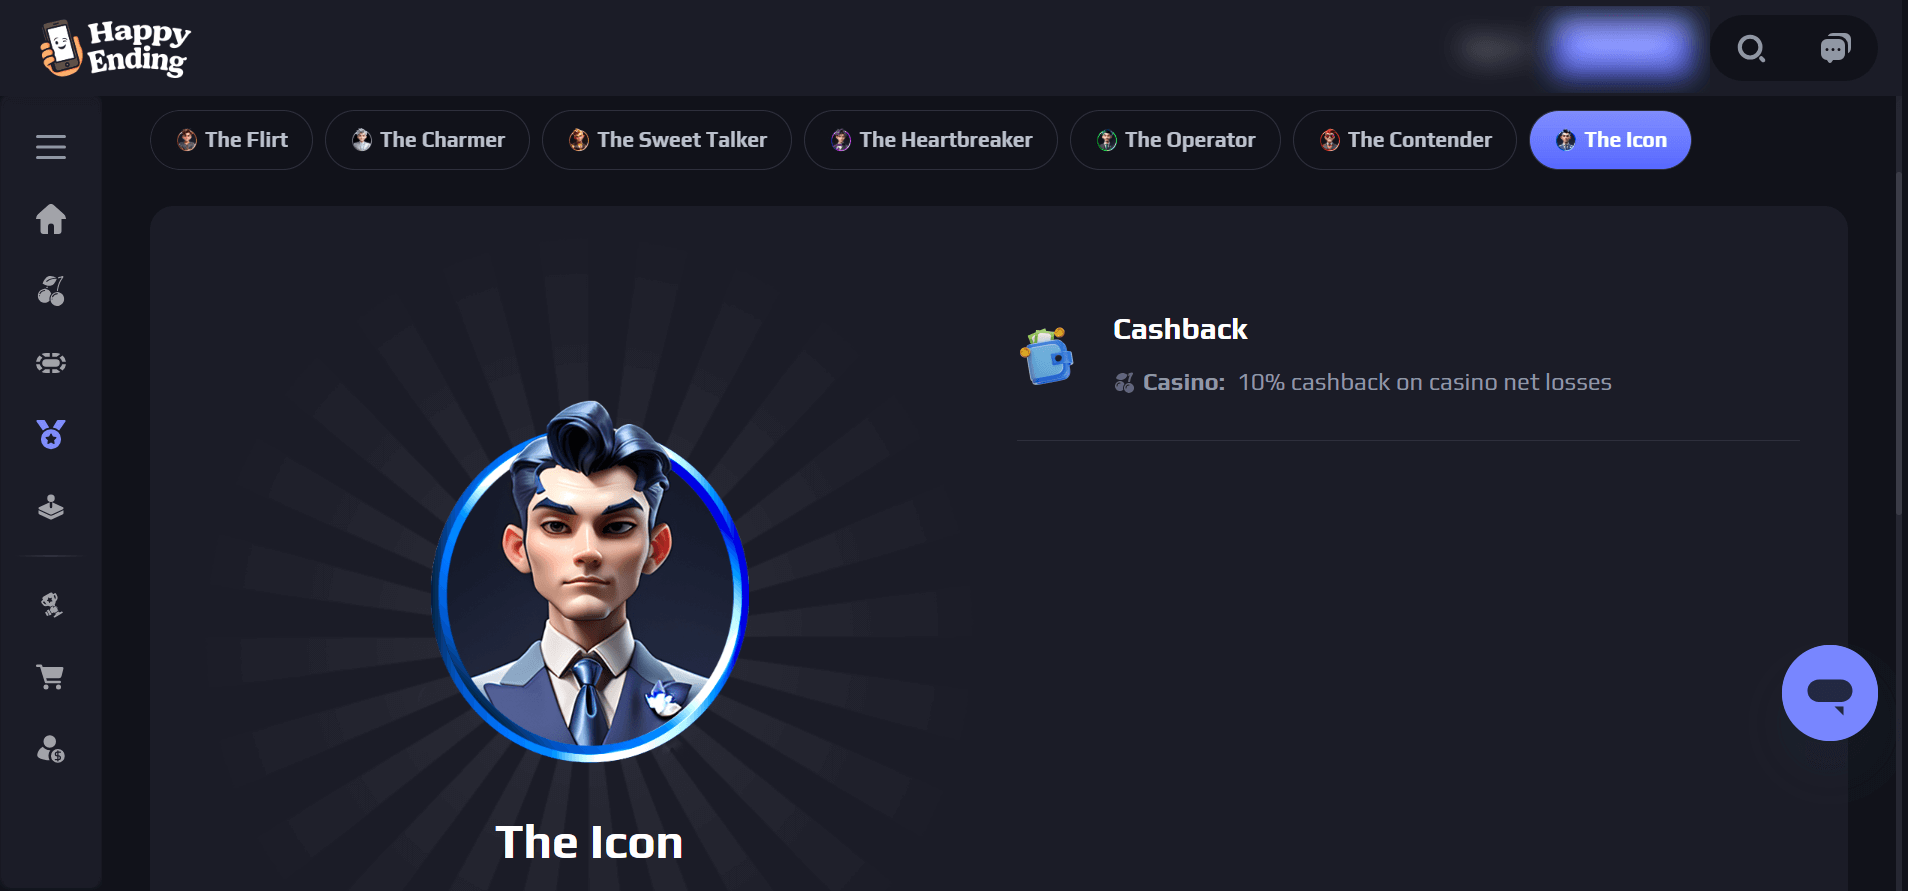This screenshot has height=891, width=1908.
Task: Select The Contender tab
Action: tap(1405, 140)
